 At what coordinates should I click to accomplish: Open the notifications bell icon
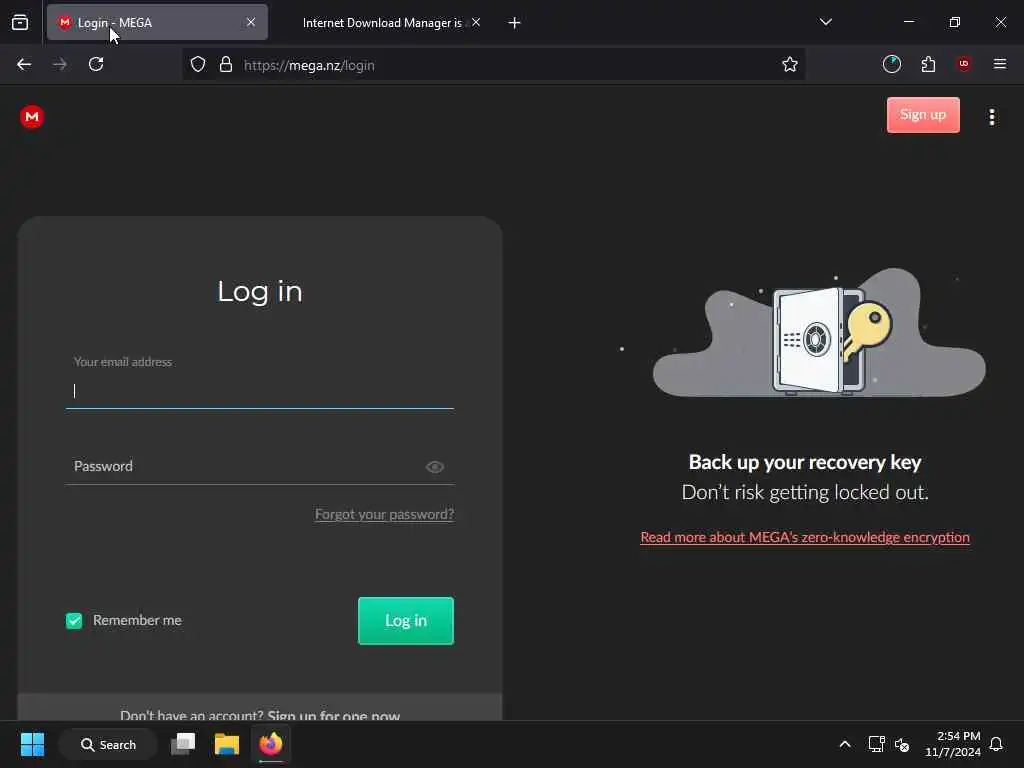(x=997, y=744)
